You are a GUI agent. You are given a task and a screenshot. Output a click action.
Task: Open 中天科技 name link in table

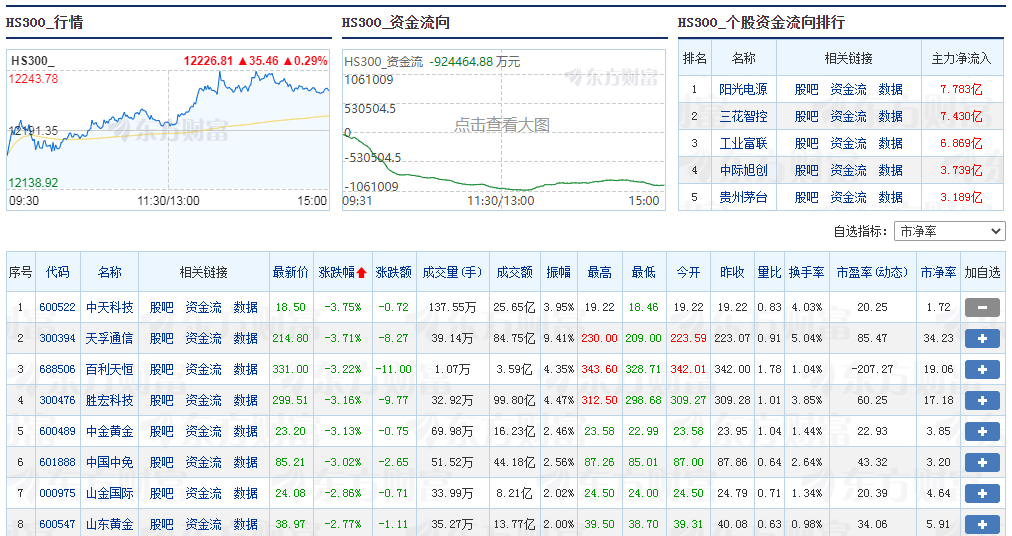[x=110, y=307]
